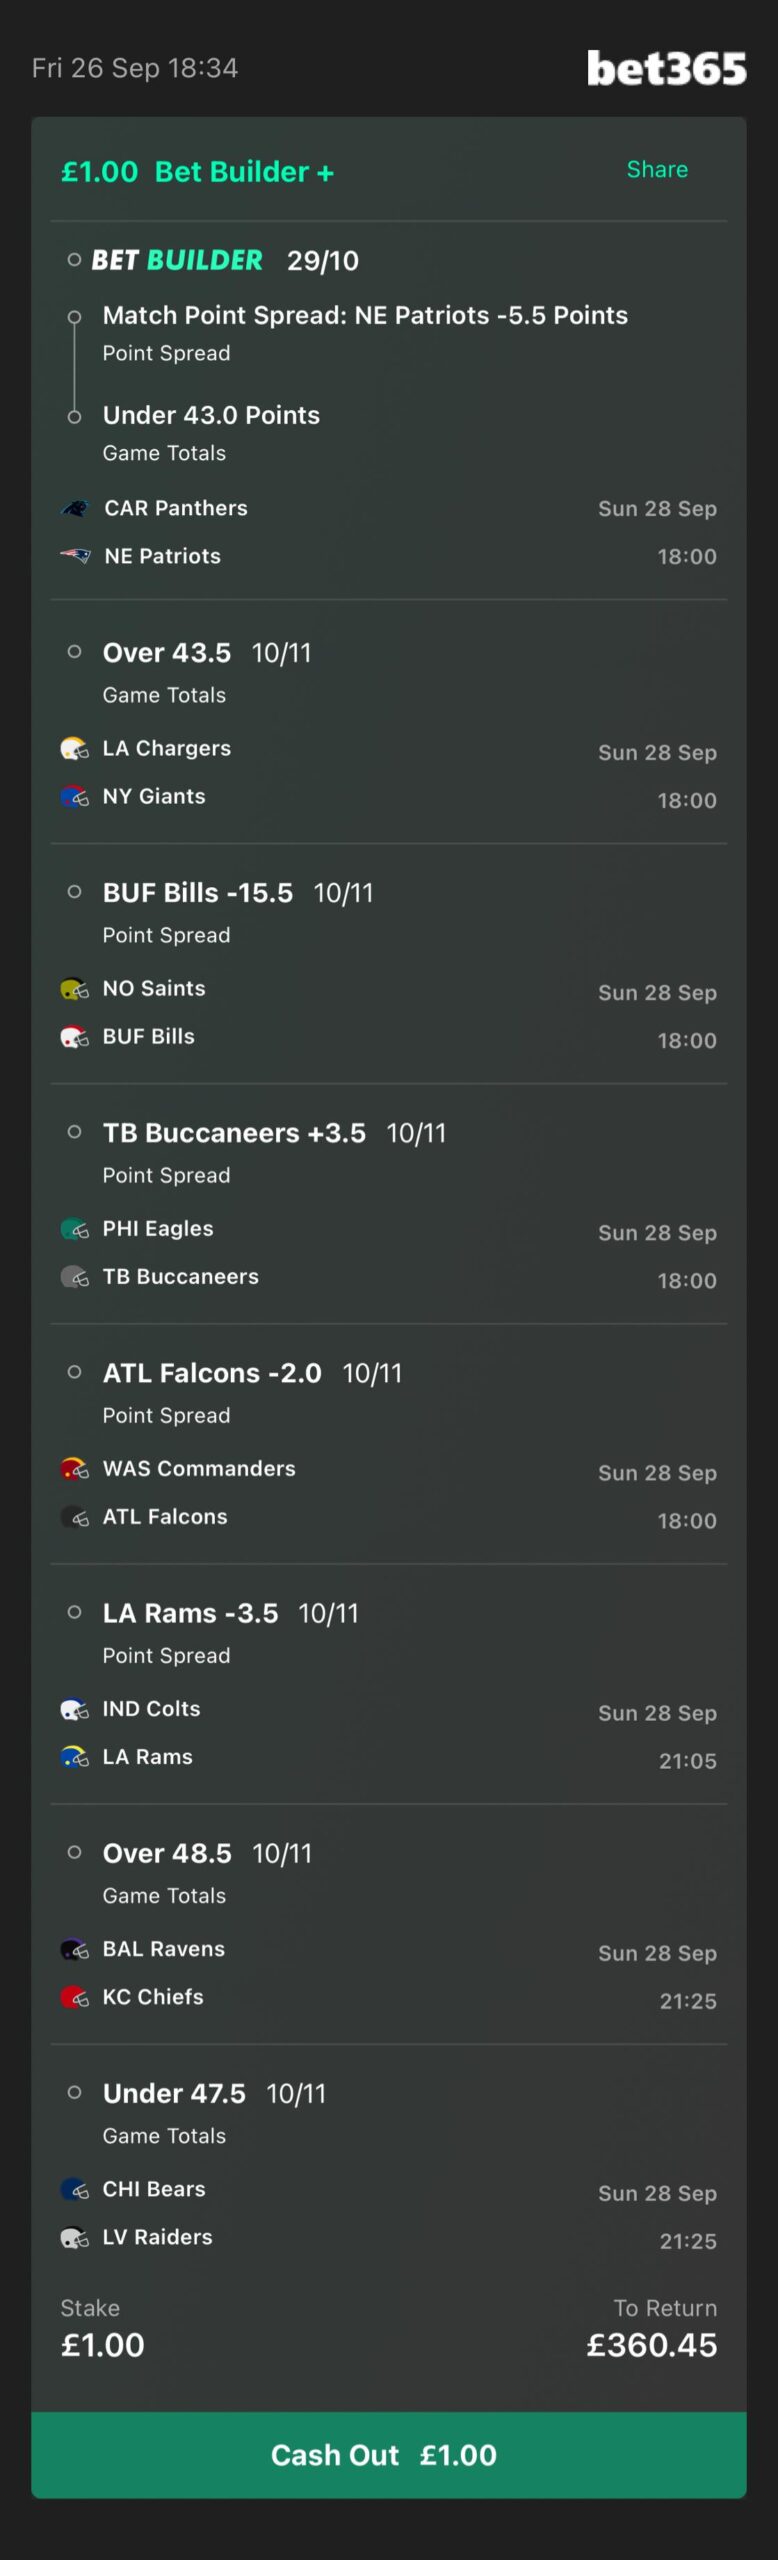Share this bet slip
This screenshot has height=2560, width=778.
(657, 169)
